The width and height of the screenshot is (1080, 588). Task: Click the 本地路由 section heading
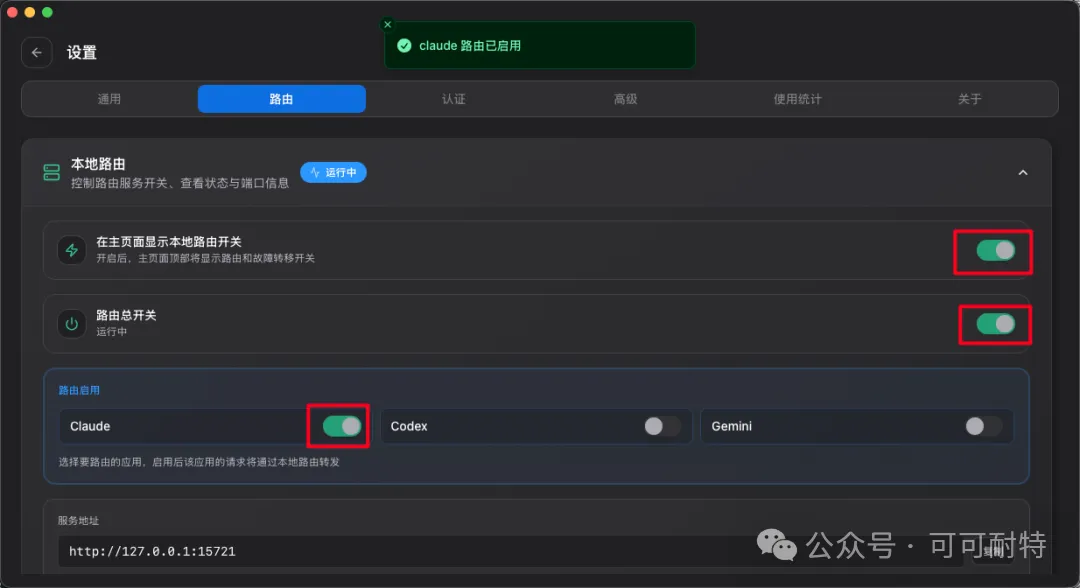[x=98, y=164]
